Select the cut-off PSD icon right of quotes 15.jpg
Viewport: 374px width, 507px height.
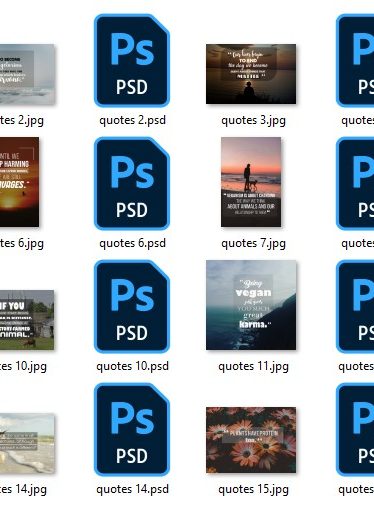[355, 429]
